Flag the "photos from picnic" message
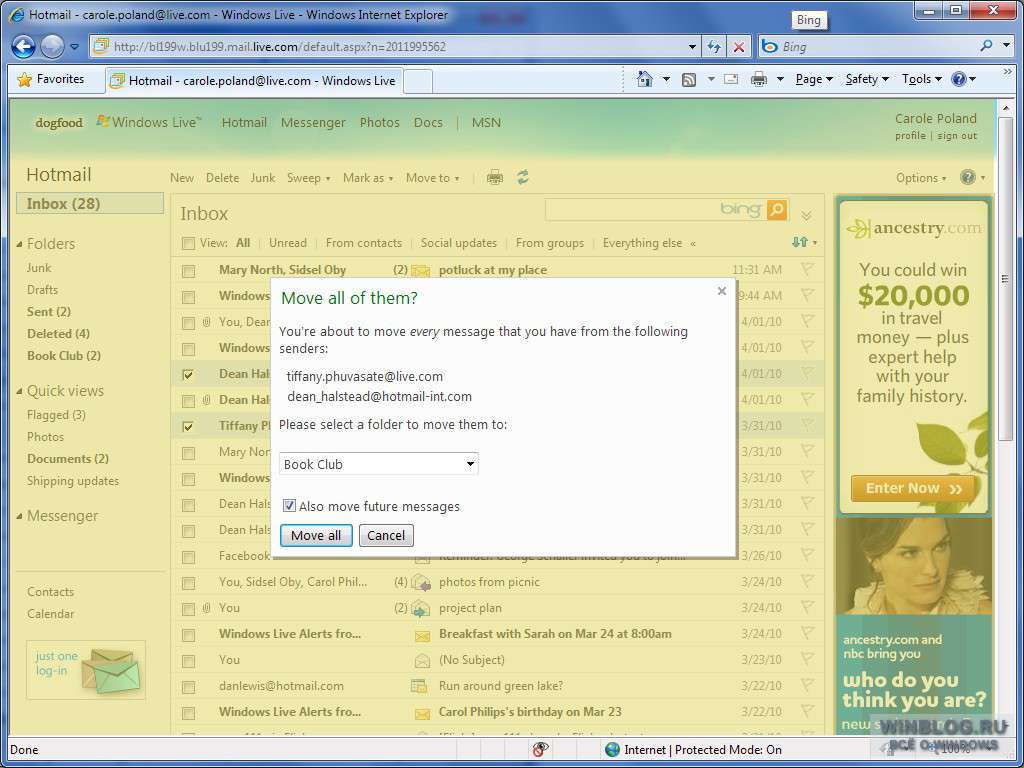Image resolution: width=1024 pixels, height=768 pixels. [808, 581]
